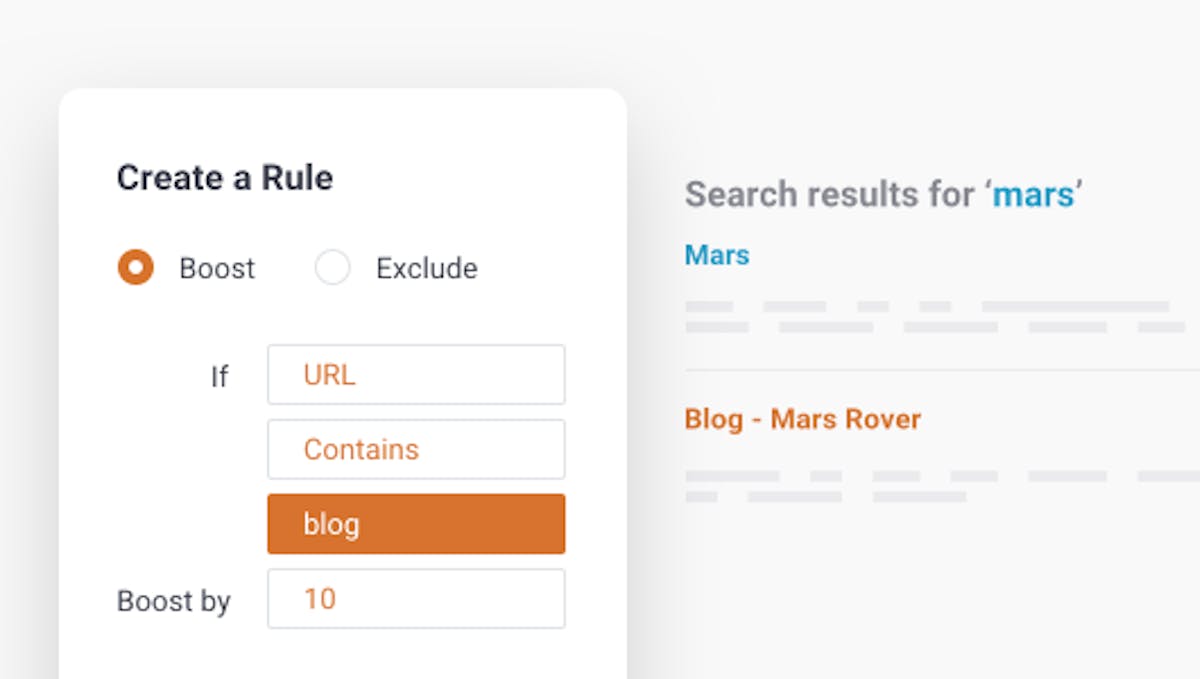Click the Boost by input showing 10
The width and height of the screenshot is (1200, 679).
click(416, 599)
